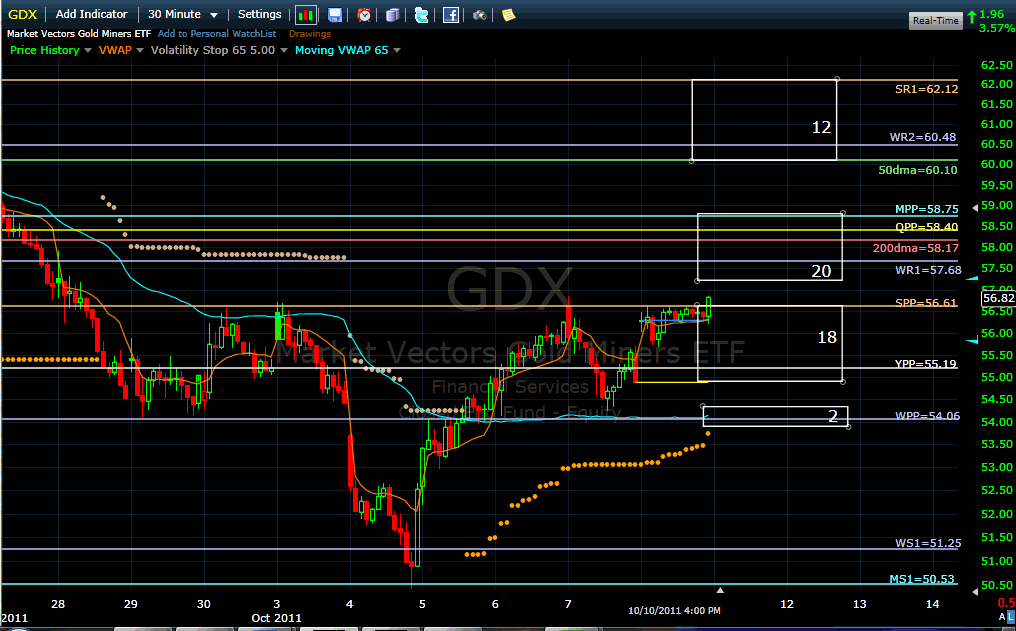
Task: Open the Add Indicator menu
Action: pyautogui.click(x=91, y=14)
